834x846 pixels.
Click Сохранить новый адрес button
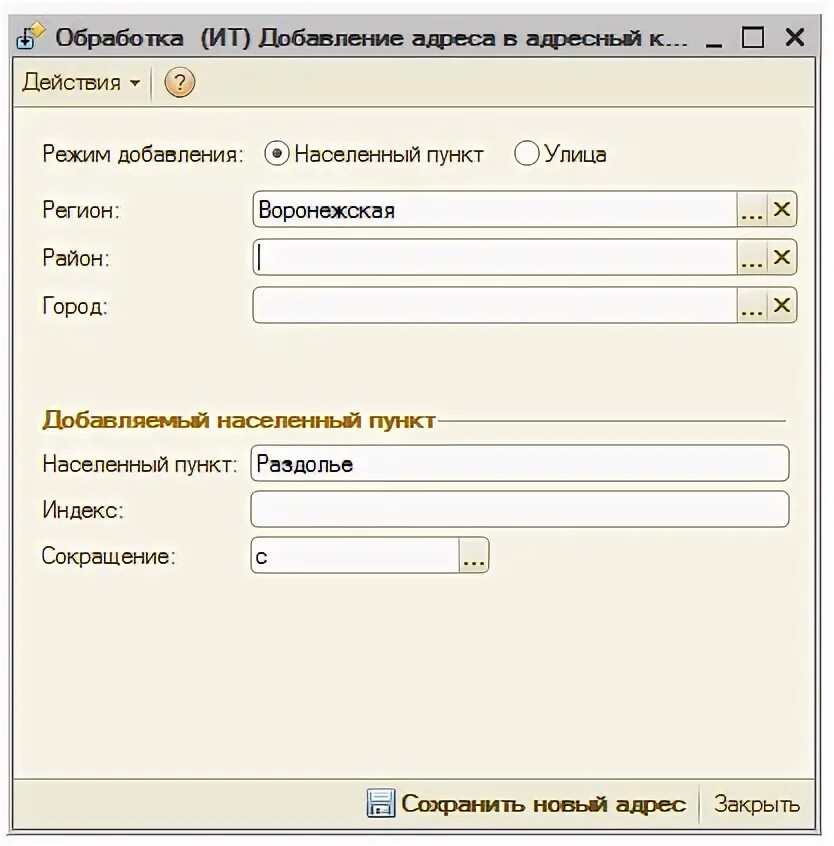click(x=527, y=804)
